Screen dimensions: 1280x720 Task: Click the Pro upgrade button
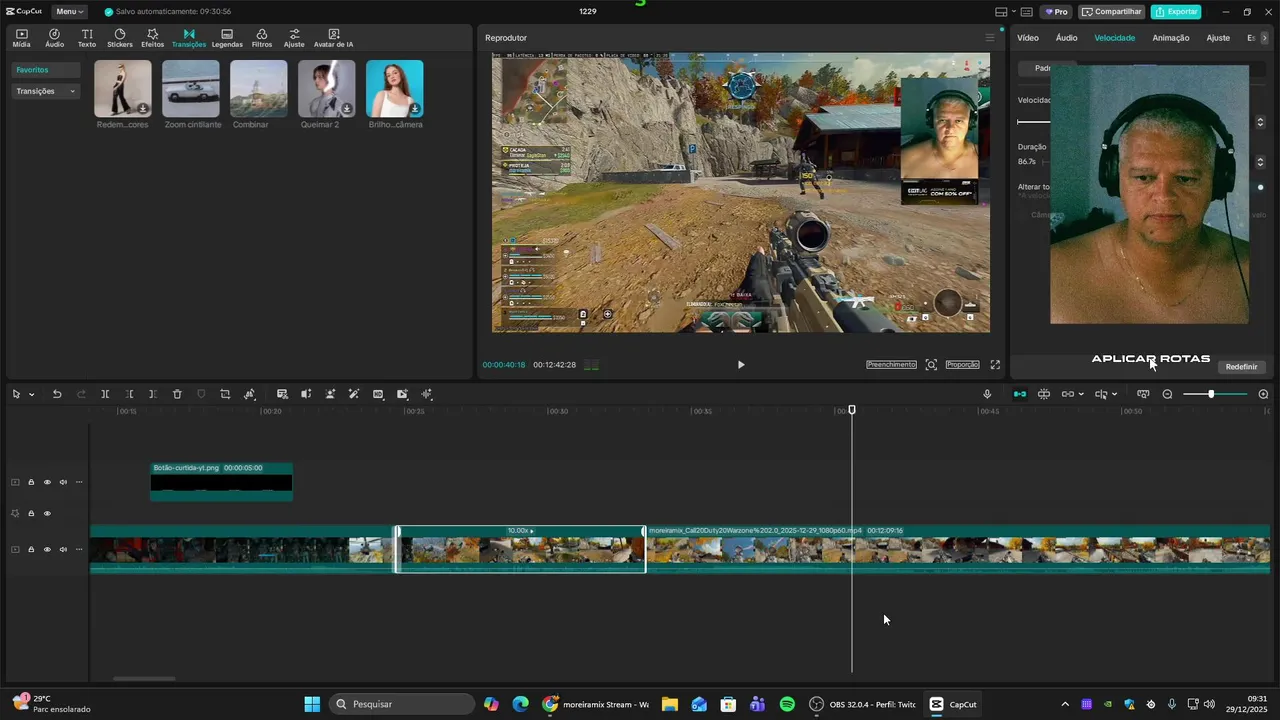[x=1056, y=12]
